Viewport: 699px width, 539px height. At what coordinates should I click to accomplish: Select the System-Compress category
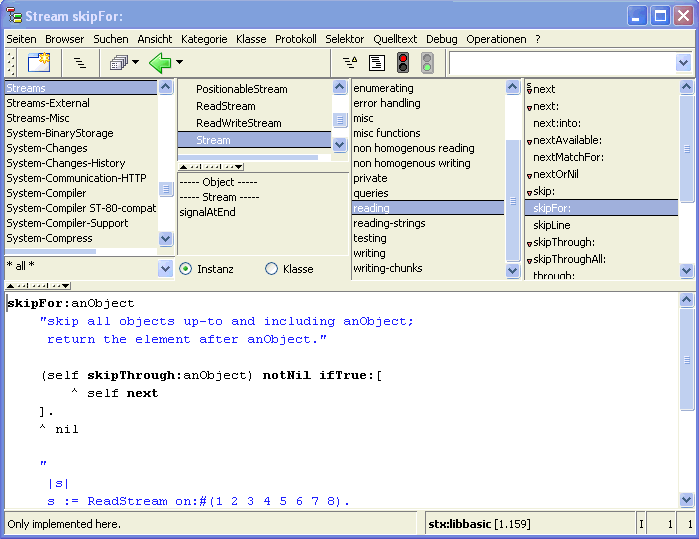click(x=81, y=238)
